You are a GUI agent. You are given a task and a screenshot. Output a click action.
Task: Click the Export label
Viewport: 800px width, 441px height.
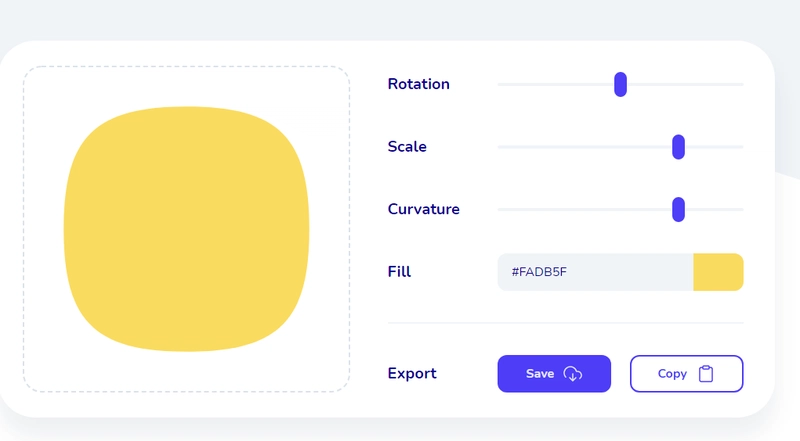412,374
